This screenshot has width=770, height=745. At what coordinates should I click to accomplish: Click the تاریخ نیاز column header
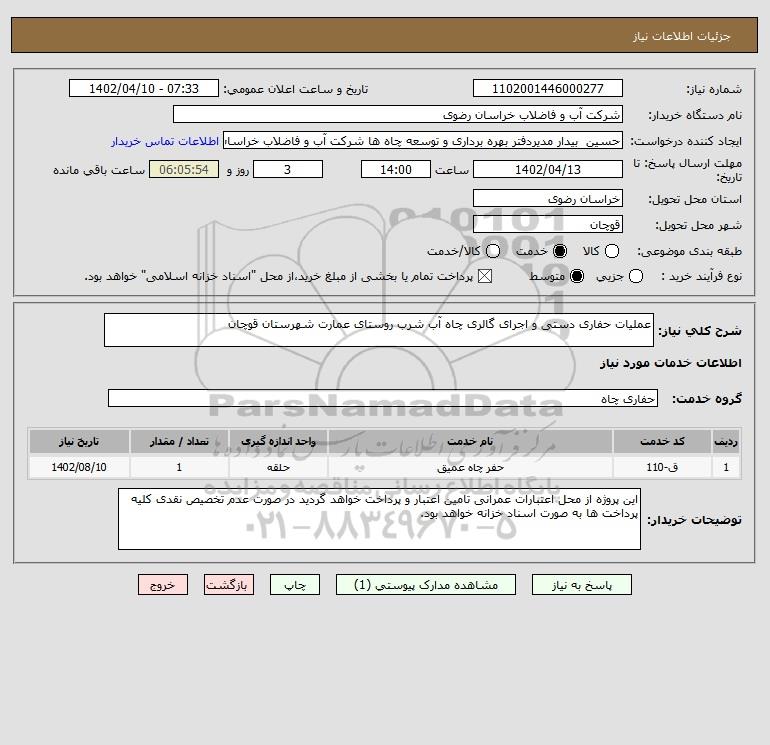(x=79, y=441)
